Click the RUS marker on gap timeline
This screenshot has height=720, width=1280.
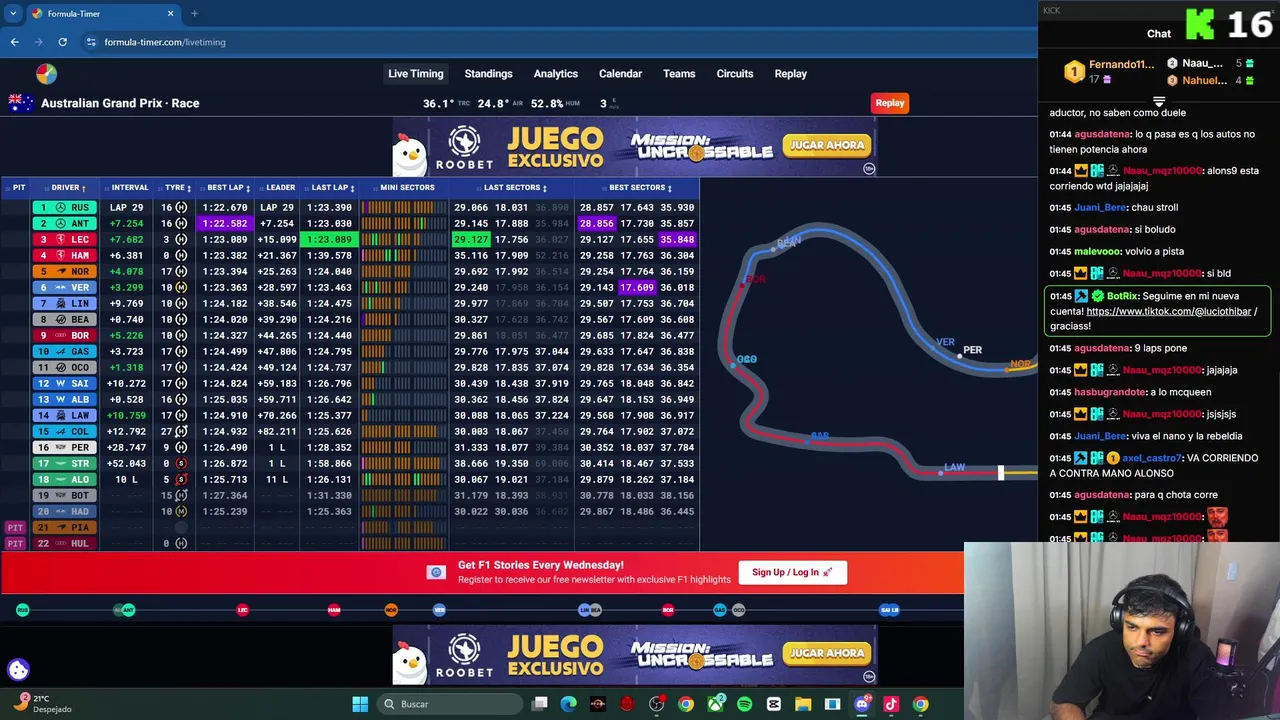coord(22,610)
